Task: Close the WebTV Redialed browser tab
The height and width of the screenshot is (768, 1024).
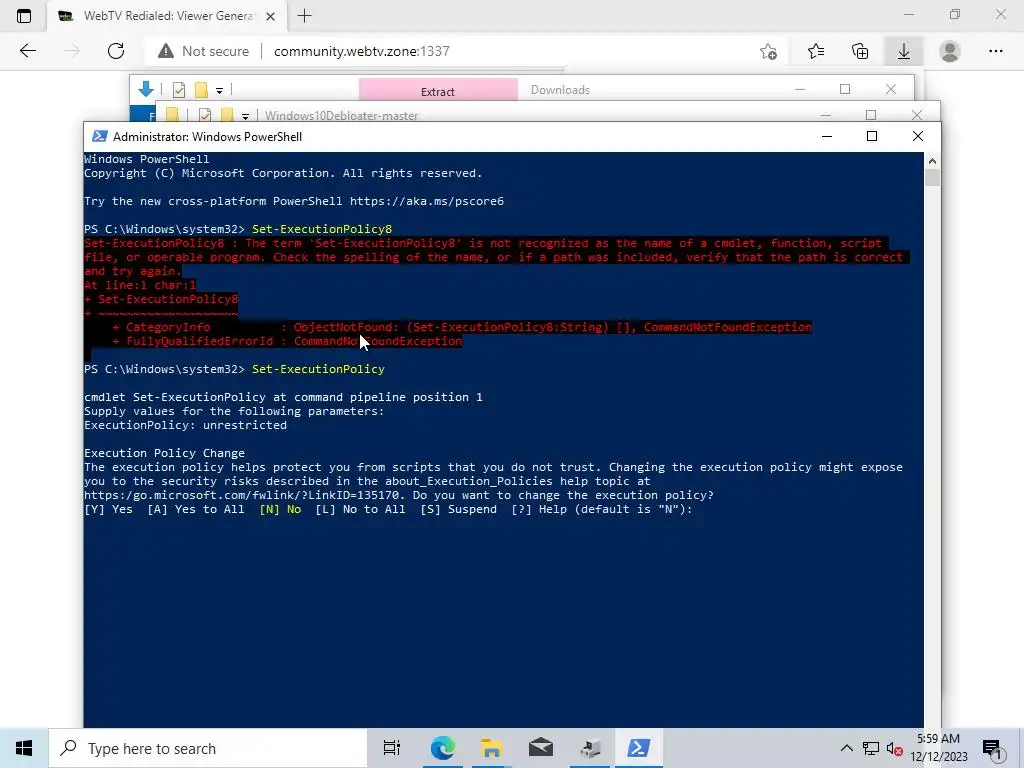Action: 270,16
